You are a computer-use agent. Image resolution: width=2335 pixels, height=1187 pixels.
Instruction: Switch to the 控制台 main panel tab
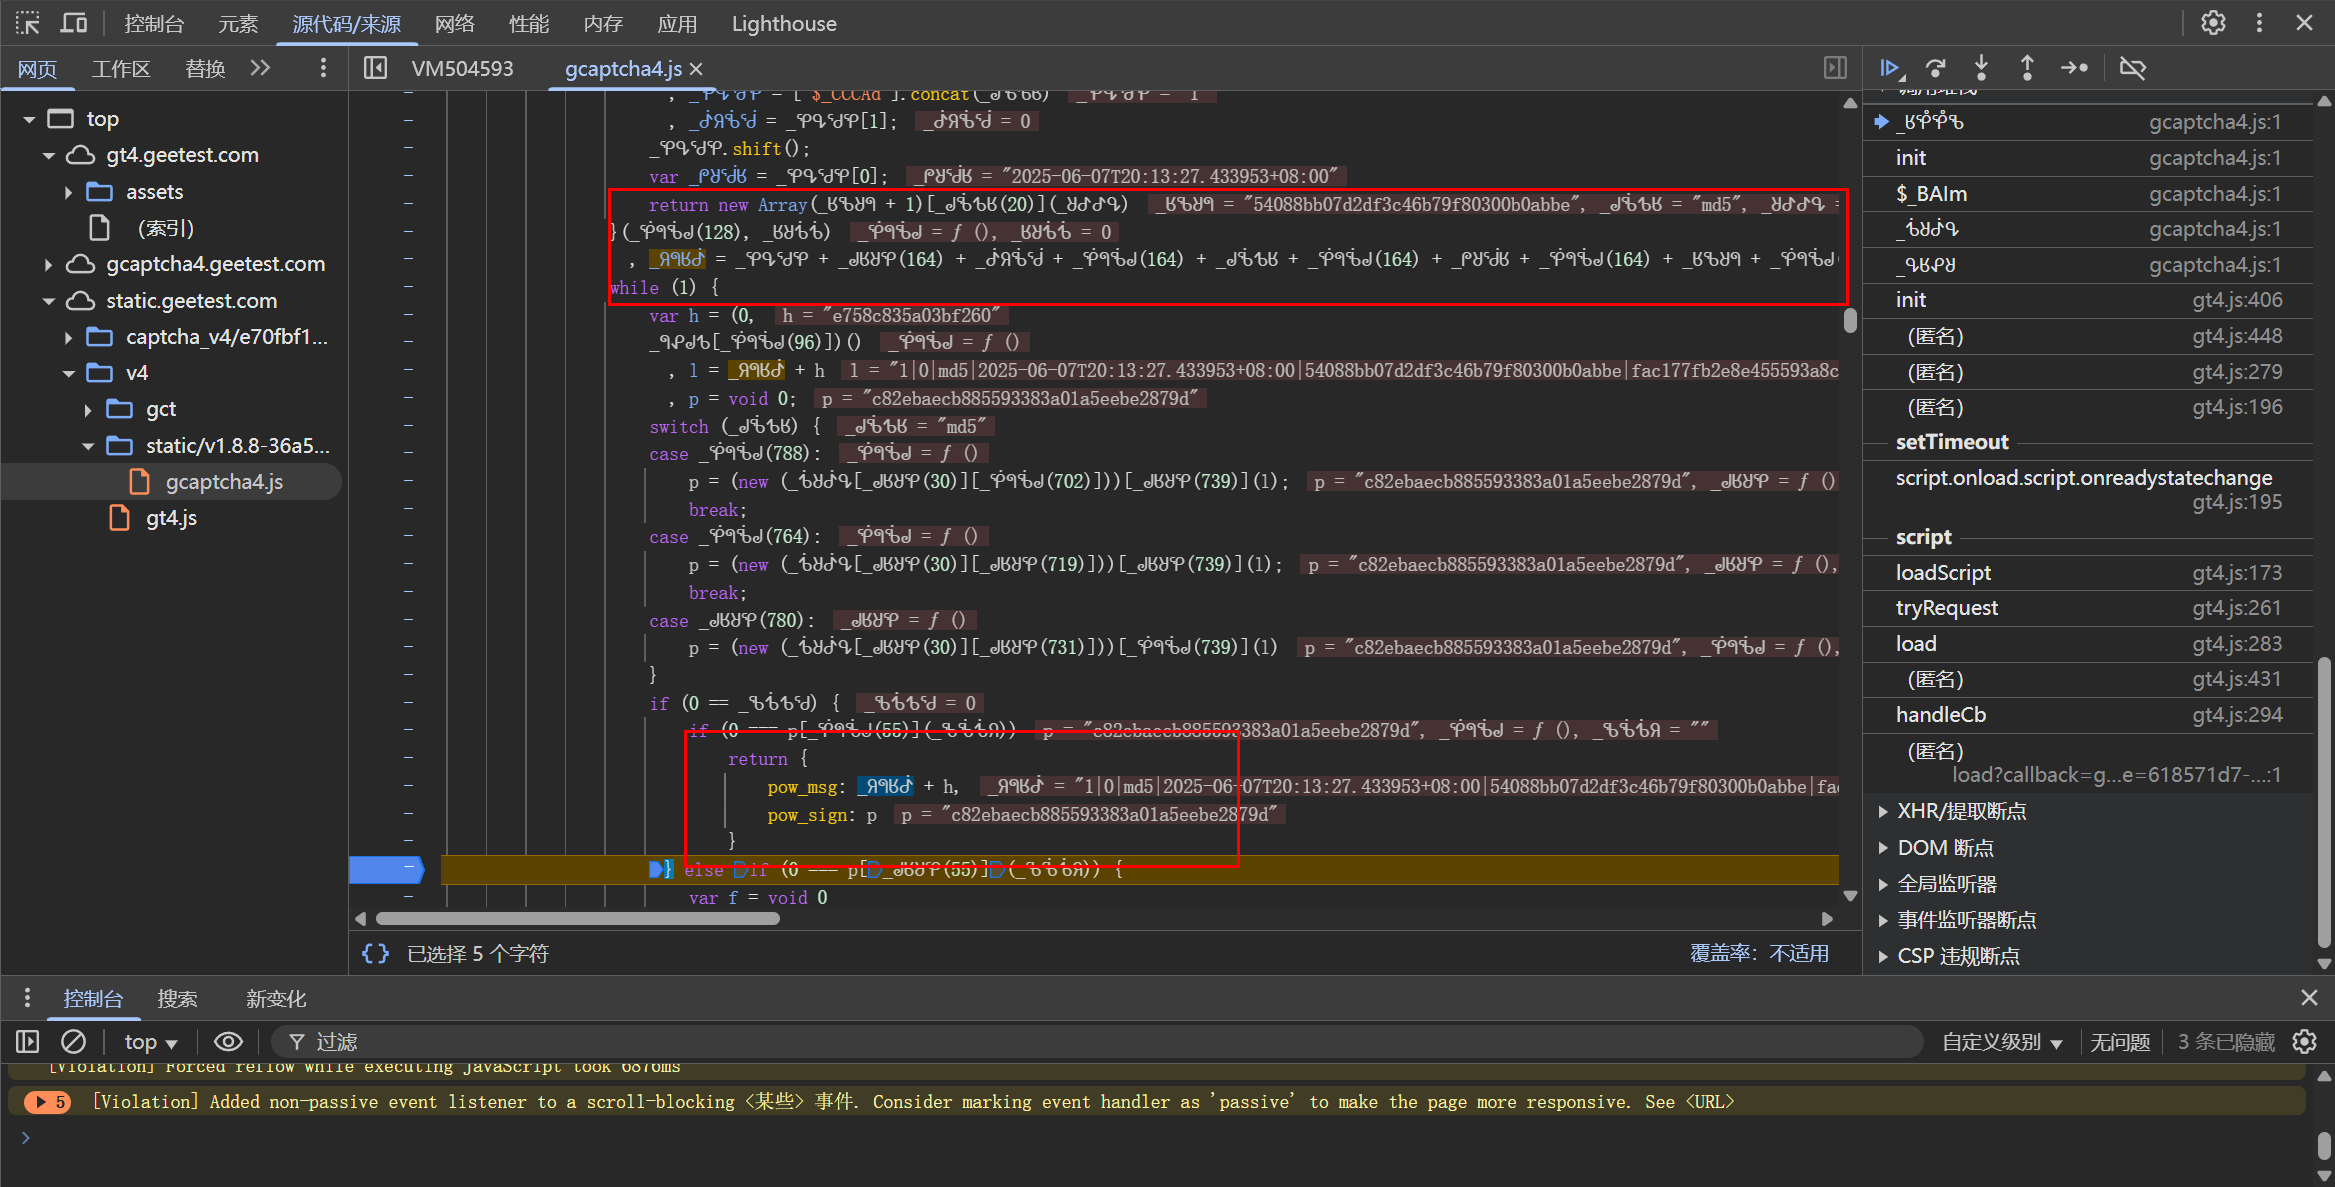click(154, 23)
